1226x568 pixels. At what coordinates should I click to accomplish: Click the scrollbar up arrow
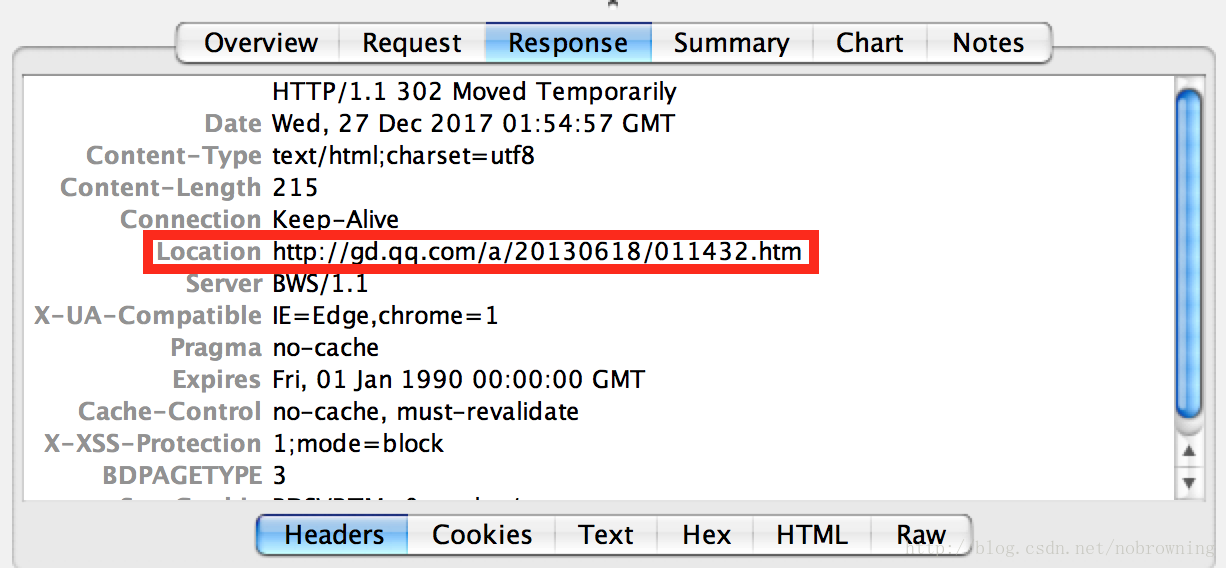click(x=1189, y=451)
